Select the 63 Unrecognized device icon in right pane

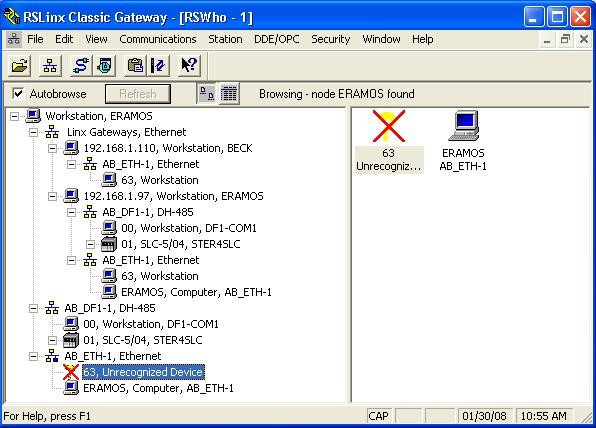(388, 141)
